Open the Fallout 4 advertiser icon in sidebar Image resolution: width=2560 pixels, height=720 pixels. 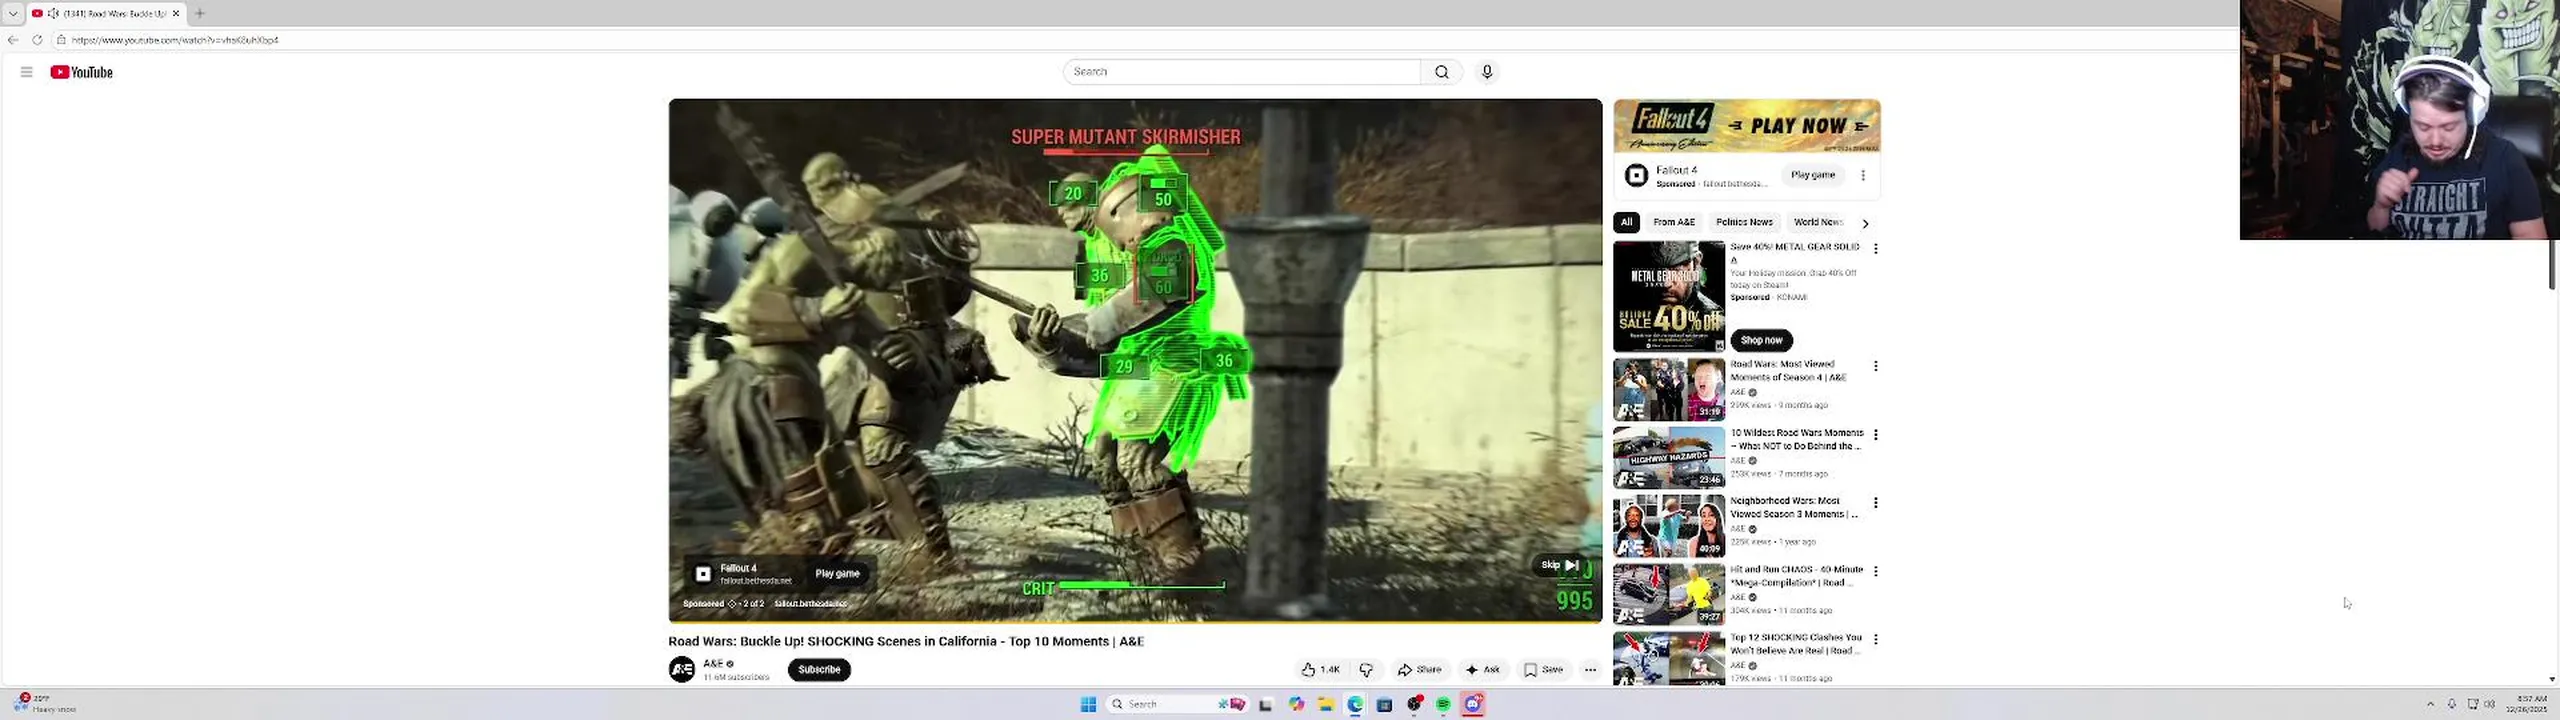pos(1636,176)
